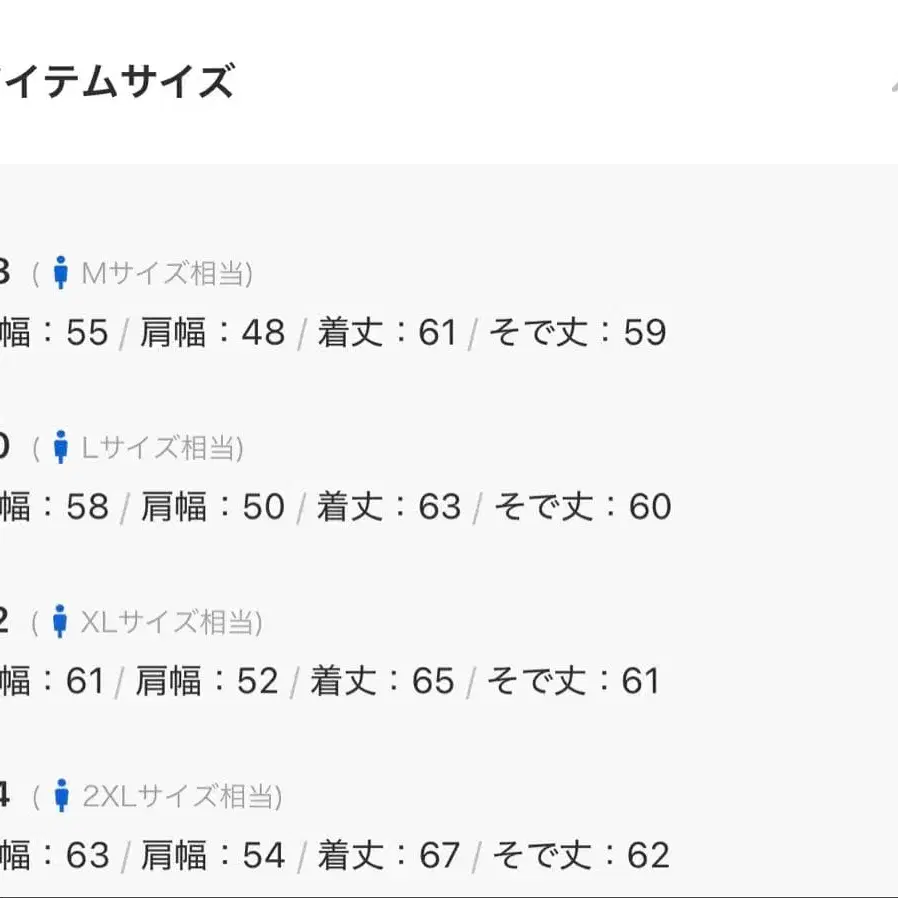Click 着丈：61 in the M size row
This screenshot has height=898, width=898.
pyautogui.click(x=388, y=332)
